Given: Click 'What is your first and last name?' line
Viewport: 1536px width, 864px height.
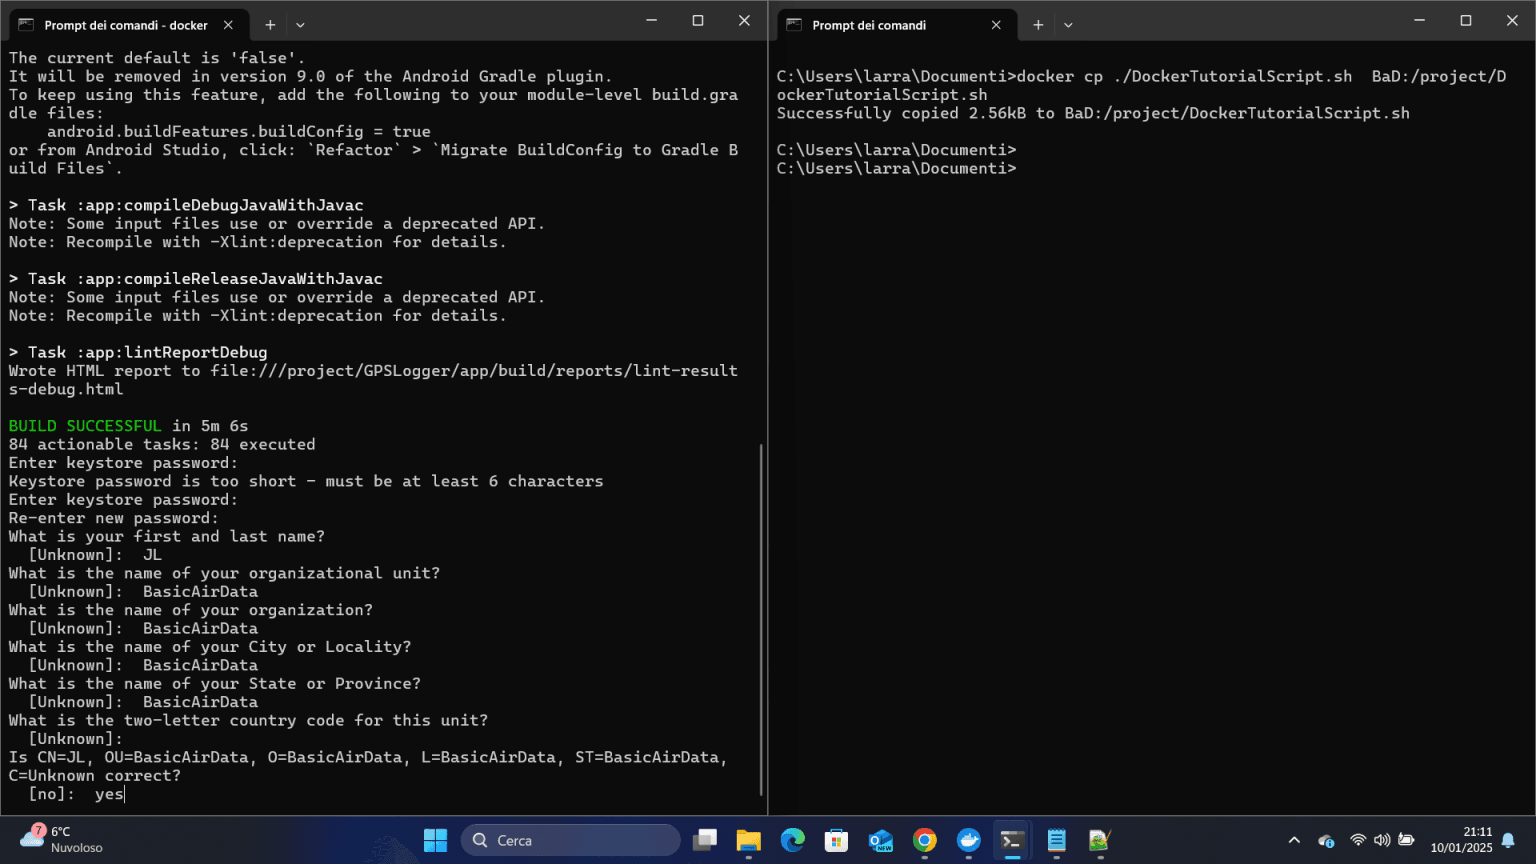Looking at the screenshot, I should click(167, 536).
